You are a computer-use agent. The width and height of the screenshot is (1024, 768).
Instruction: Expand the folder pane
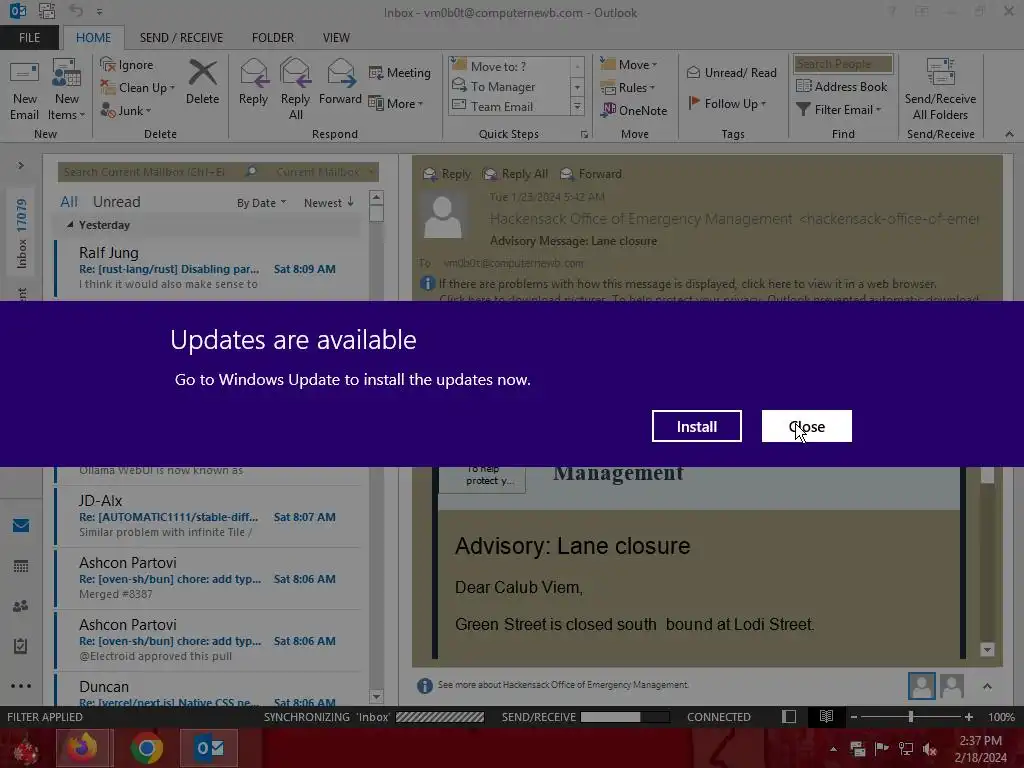(21, 165)
